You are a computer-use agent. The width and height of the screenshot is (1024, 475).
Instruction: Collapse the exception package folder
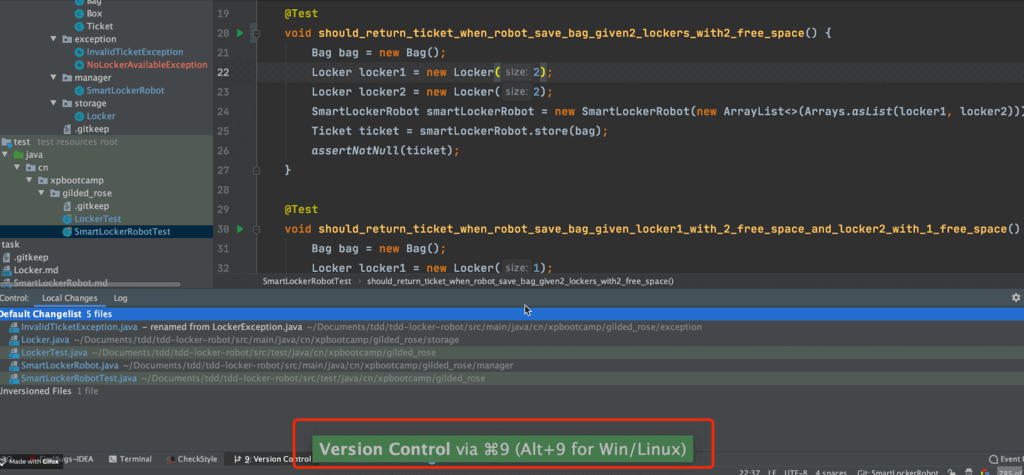(54, 39)
